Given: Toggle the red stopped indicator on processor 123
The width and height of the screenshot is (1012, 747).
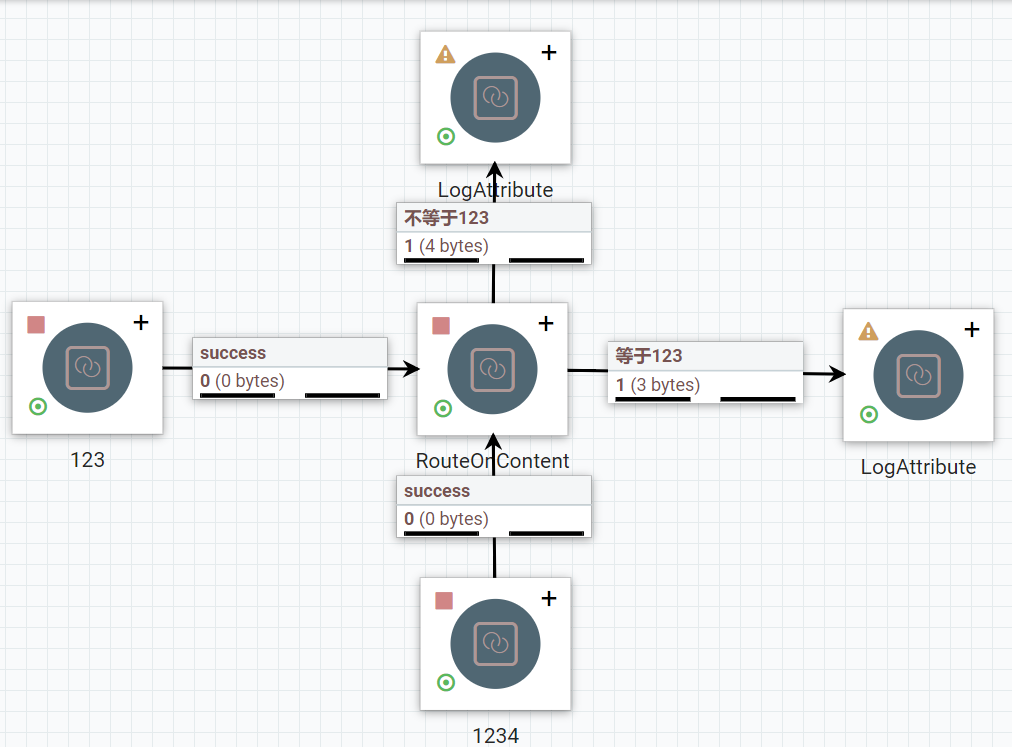Looking at the screenshot, I should [36, 325].
